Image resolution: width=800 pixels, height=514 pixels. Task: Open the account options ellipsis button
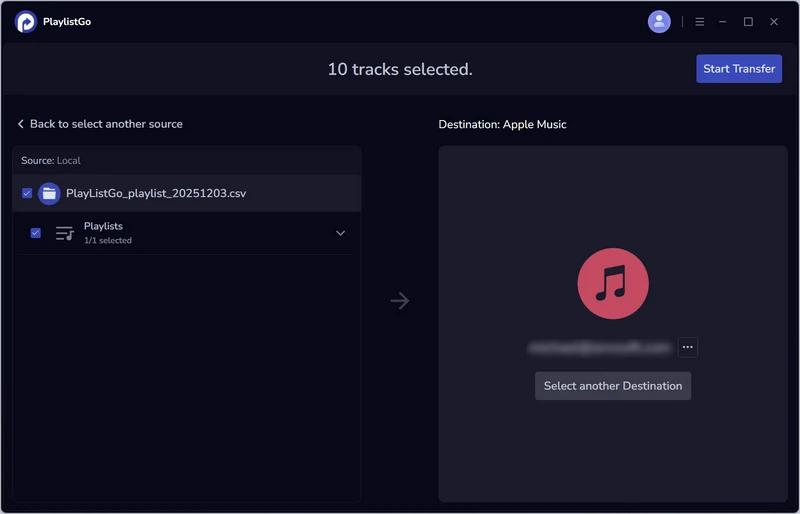[x=687, y=347]
